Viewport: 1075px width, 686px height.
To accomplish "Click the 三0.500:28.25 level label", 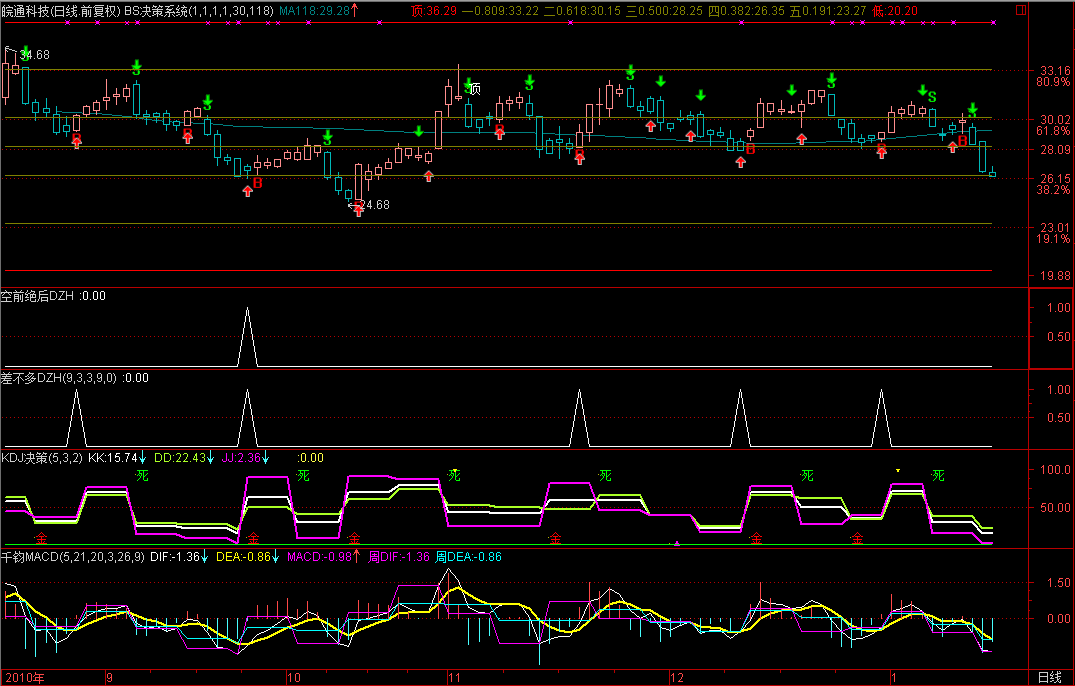I will pos(664,11).
